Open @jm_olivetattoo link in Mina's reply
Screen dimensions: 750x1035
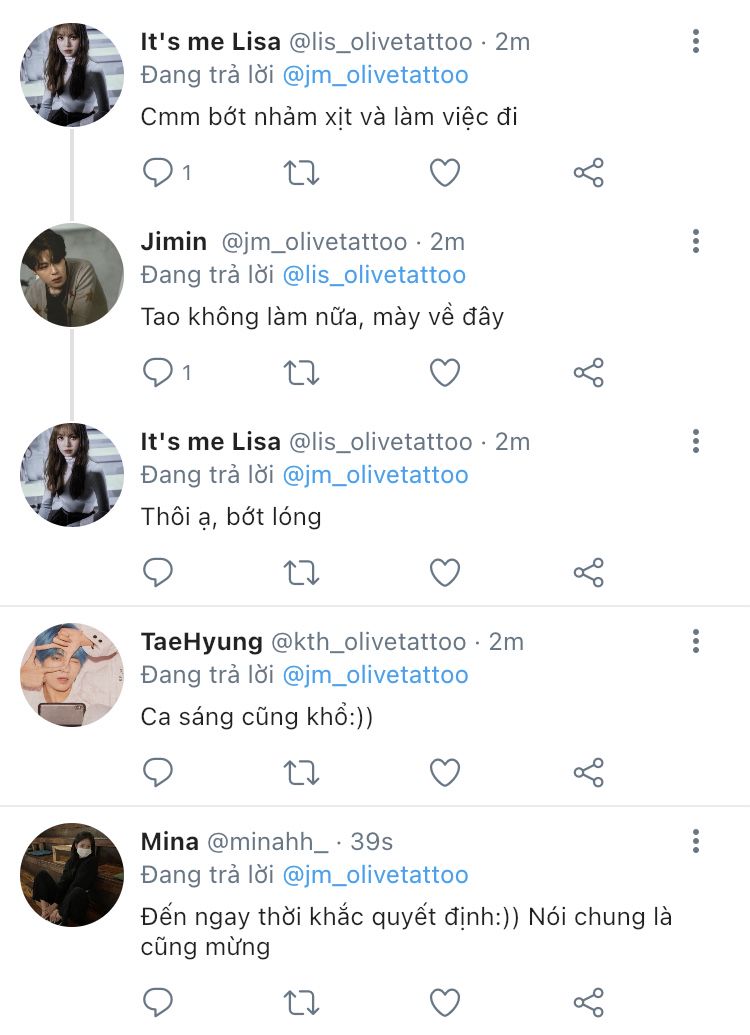[x=375, y=875]
